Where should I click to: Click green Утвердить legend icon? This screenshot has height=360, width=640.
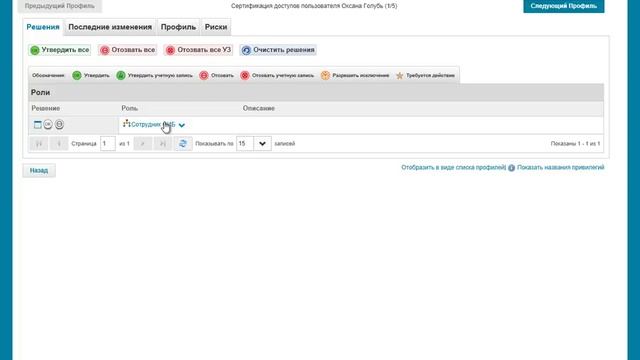(77, 76)
